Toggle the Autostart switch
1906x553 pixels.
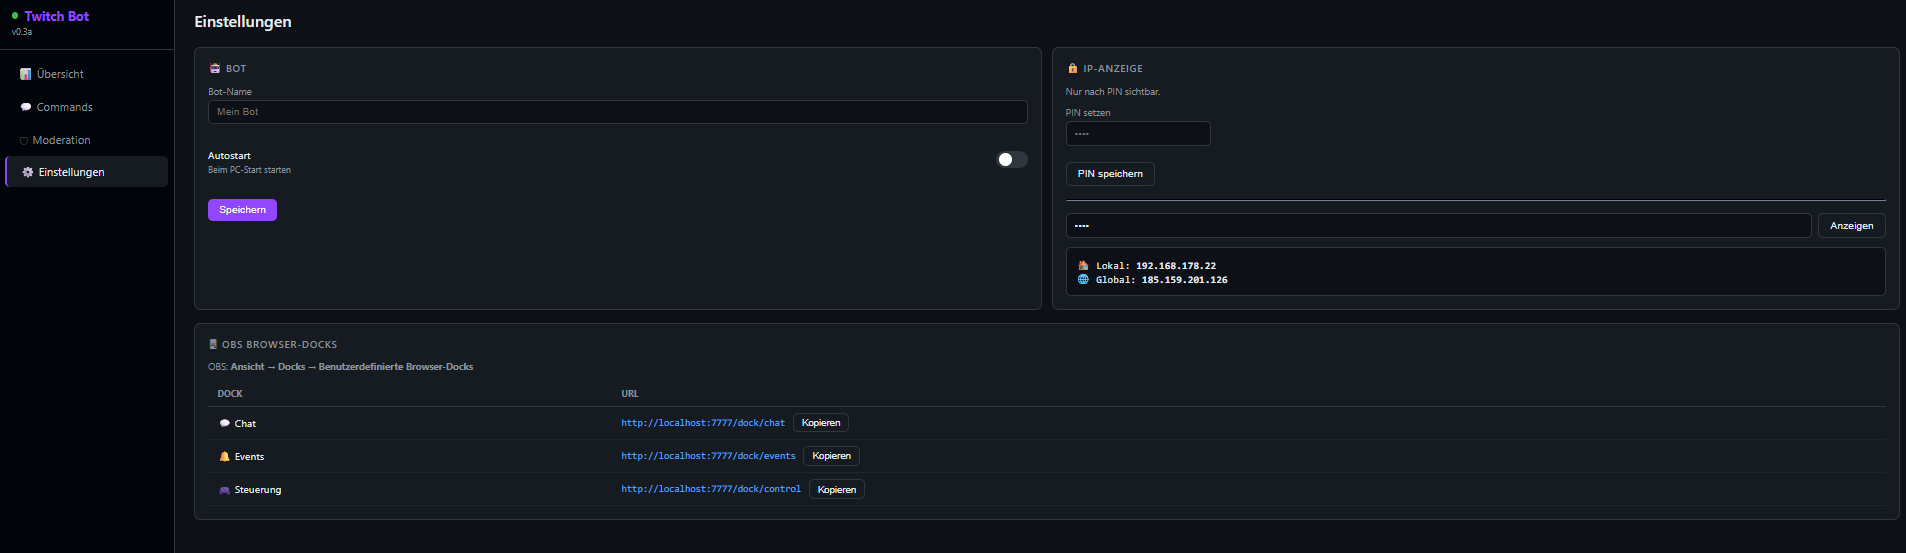click(1012, 159)
